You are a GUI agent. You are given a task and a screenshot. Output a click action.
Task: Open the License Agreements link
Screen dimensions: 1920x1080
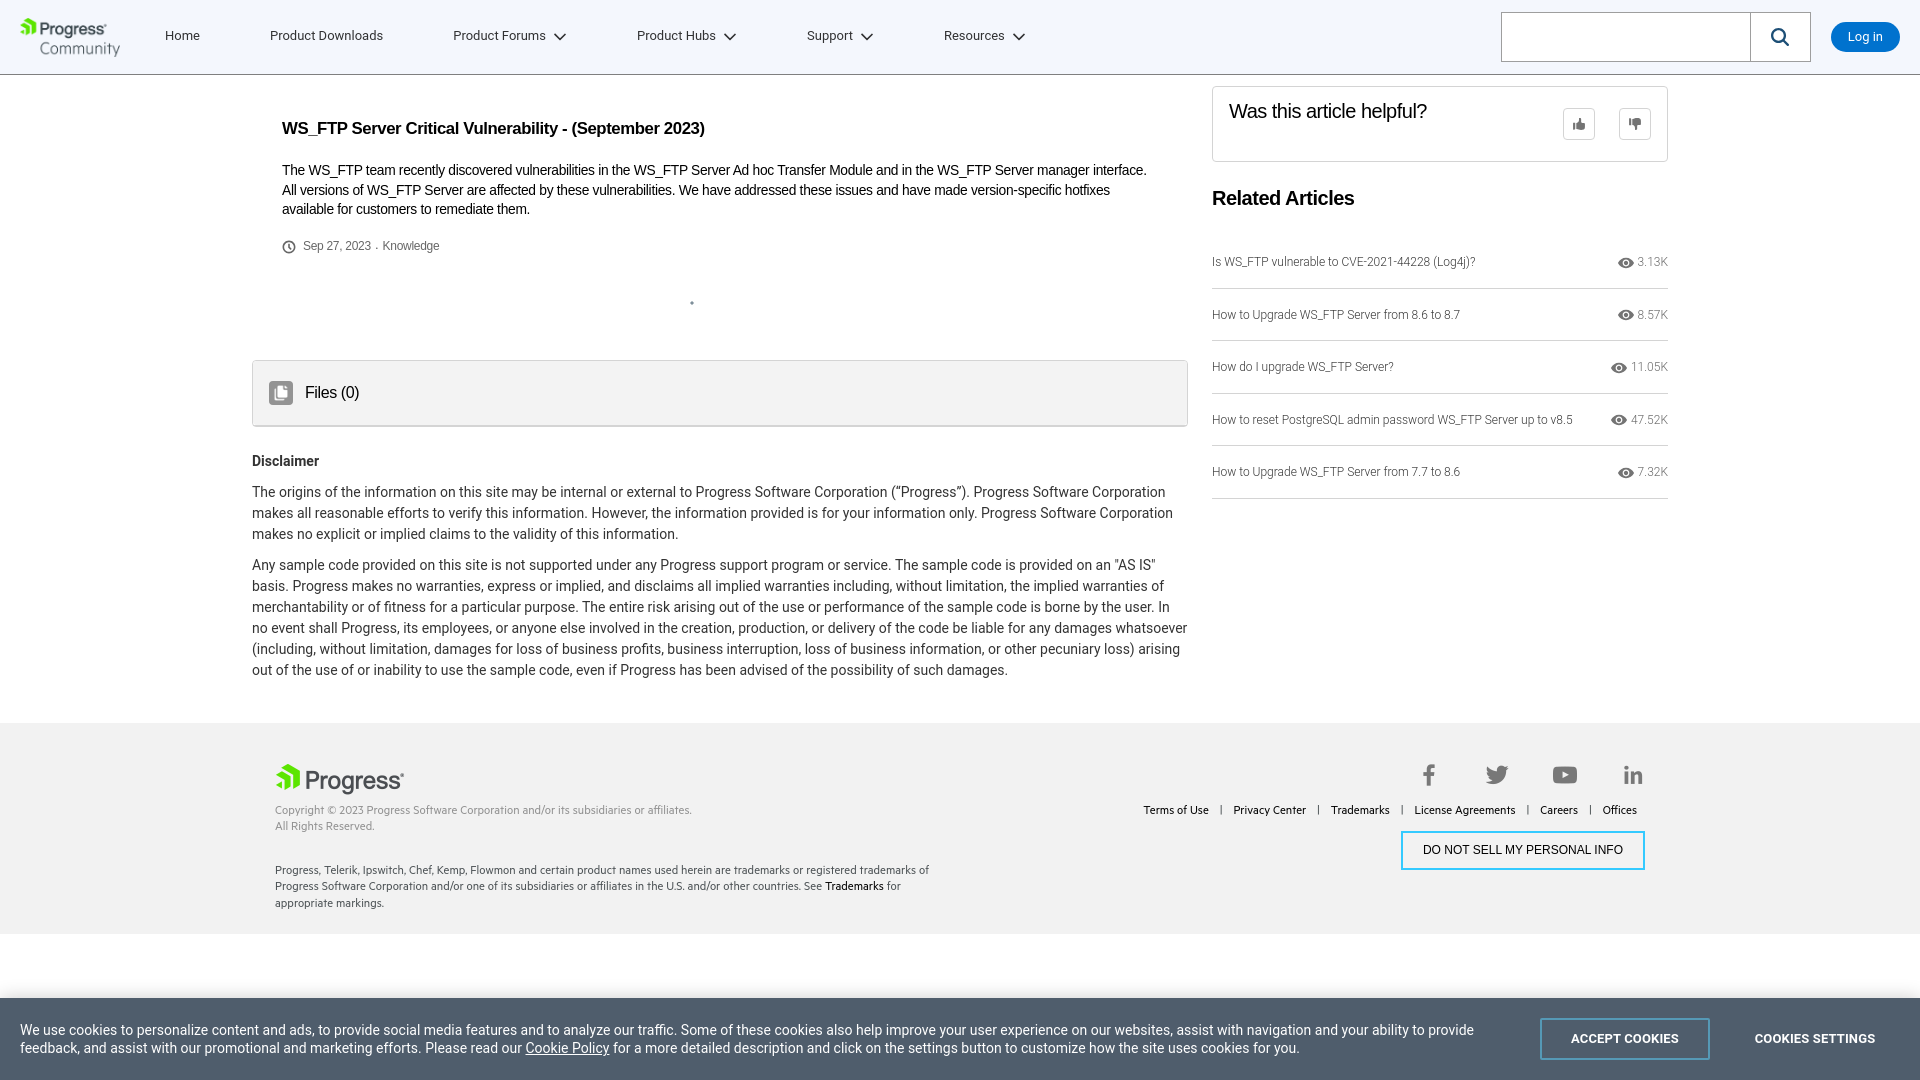pyautogui.click(x=1464, y=810)
